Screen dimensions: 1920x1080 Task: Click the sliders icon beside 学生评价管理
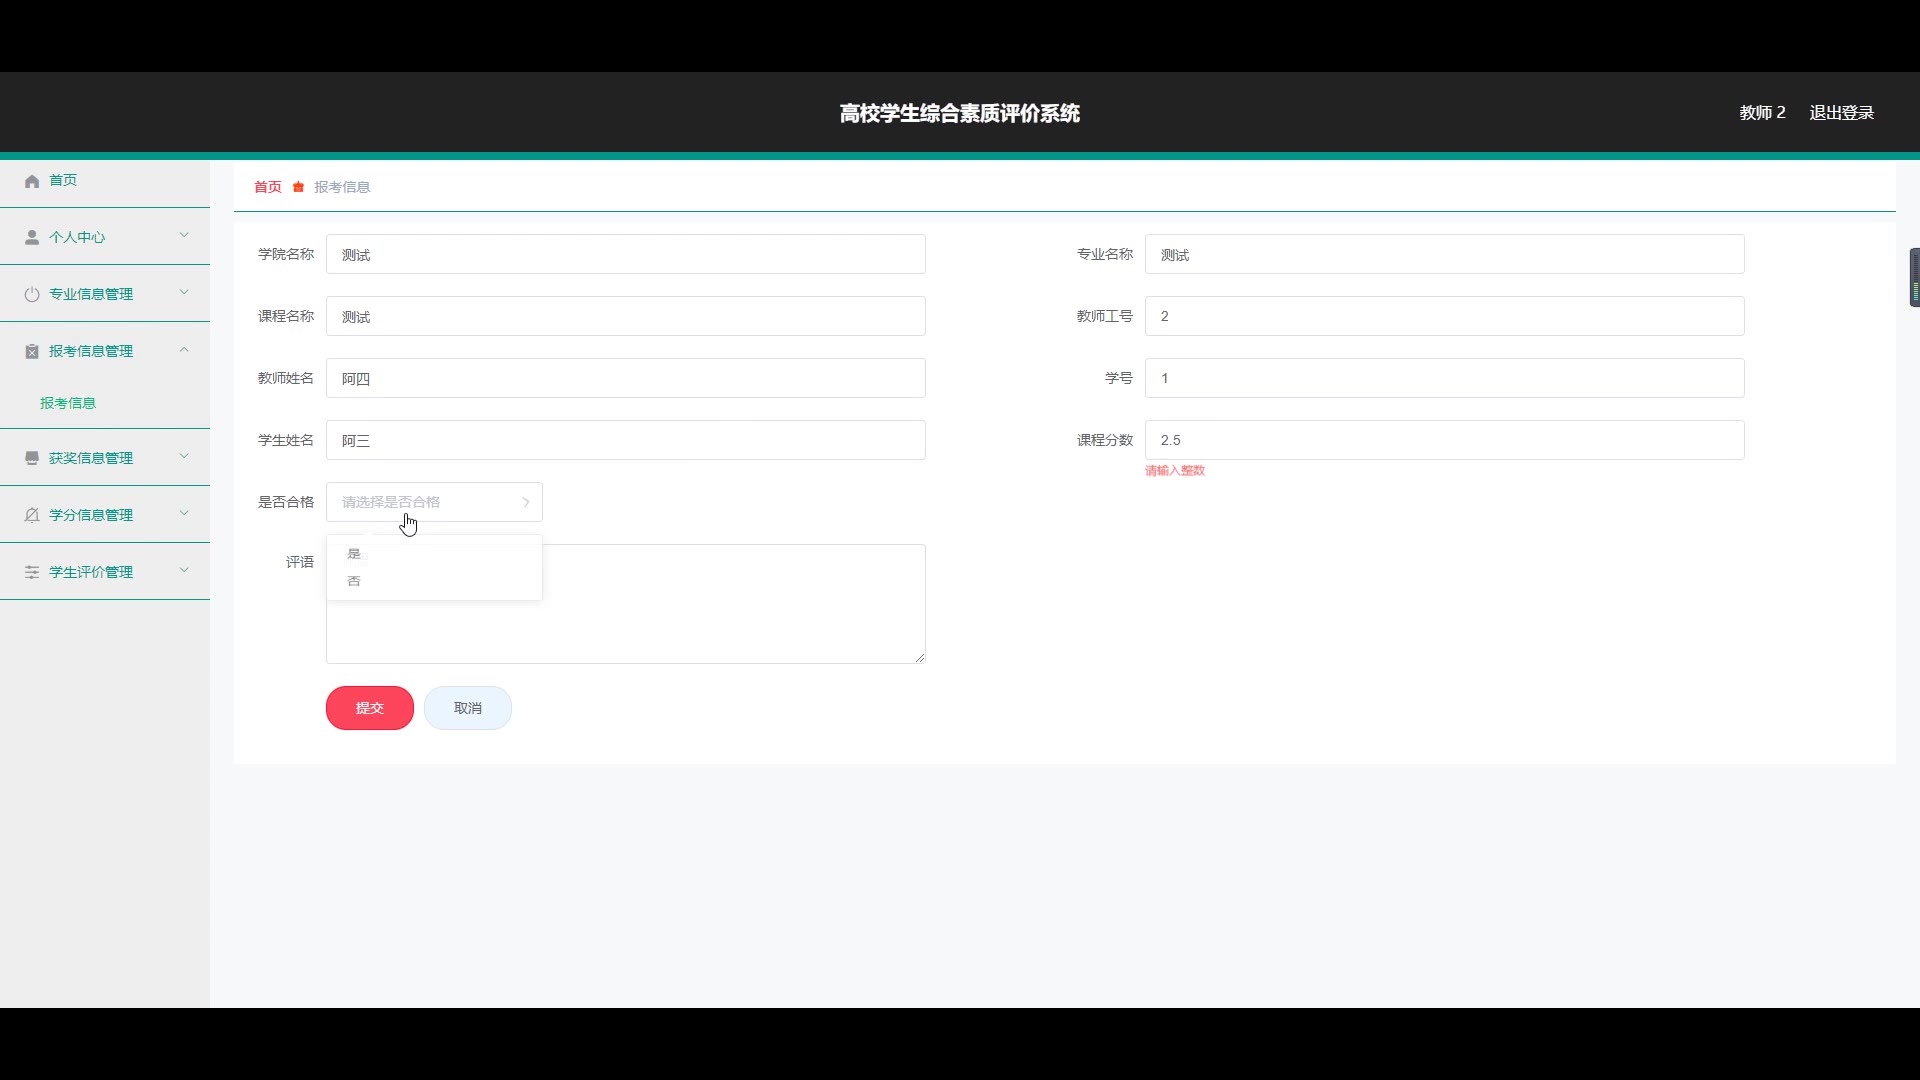[32, 572]
